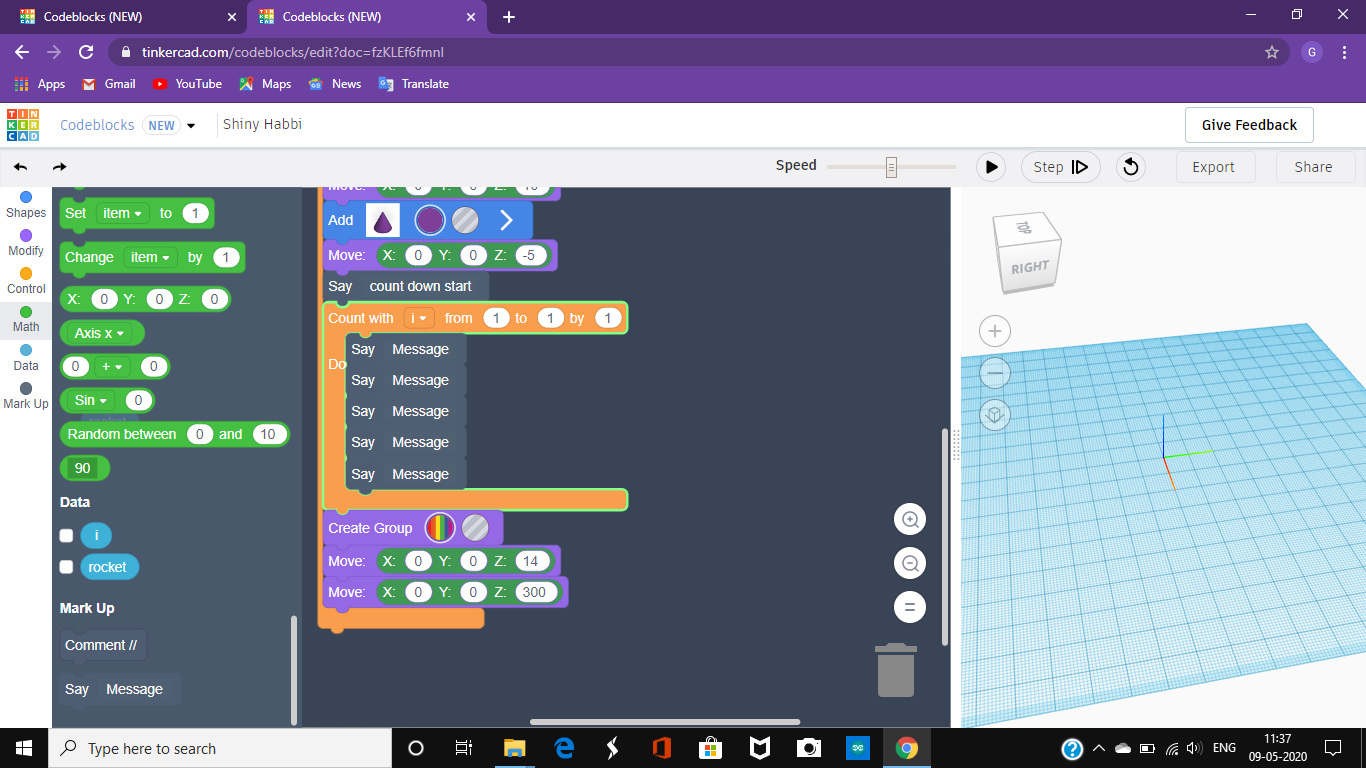Open the 'i' dropdown in the Count with block
This screenshot has height=768, width=1366.
point(417,317)
